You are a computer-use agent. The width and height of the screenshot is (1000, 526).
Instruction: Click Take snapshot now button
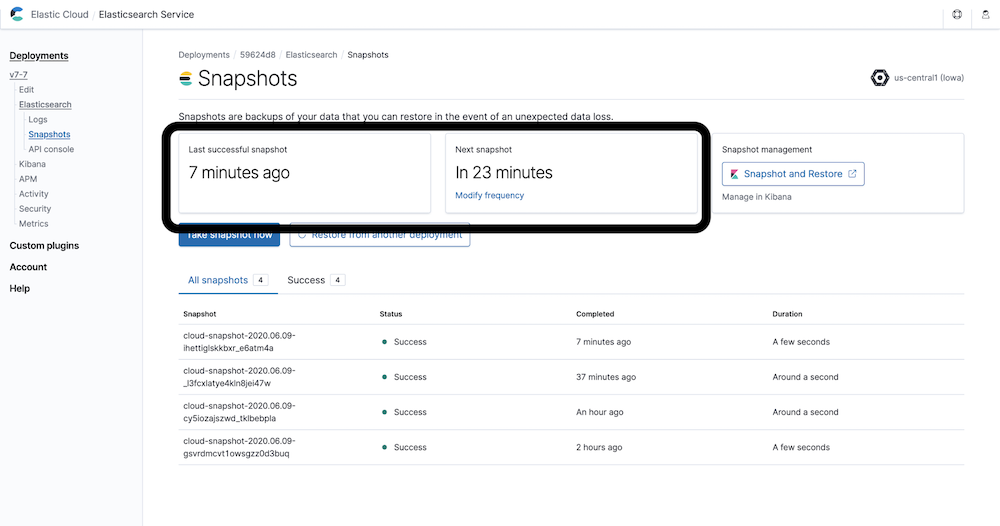(229, 235)
